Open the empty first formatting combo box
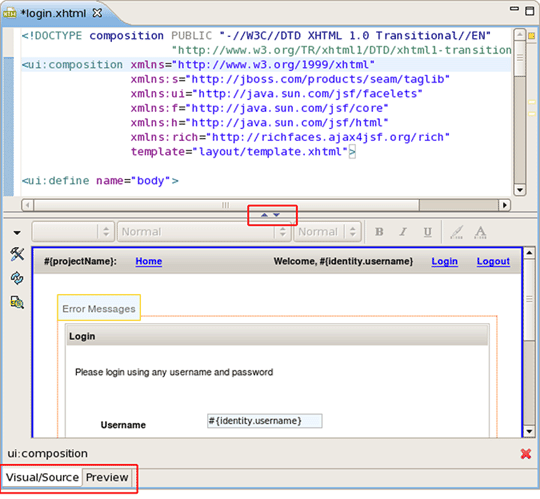 click(x=73, y=232)
